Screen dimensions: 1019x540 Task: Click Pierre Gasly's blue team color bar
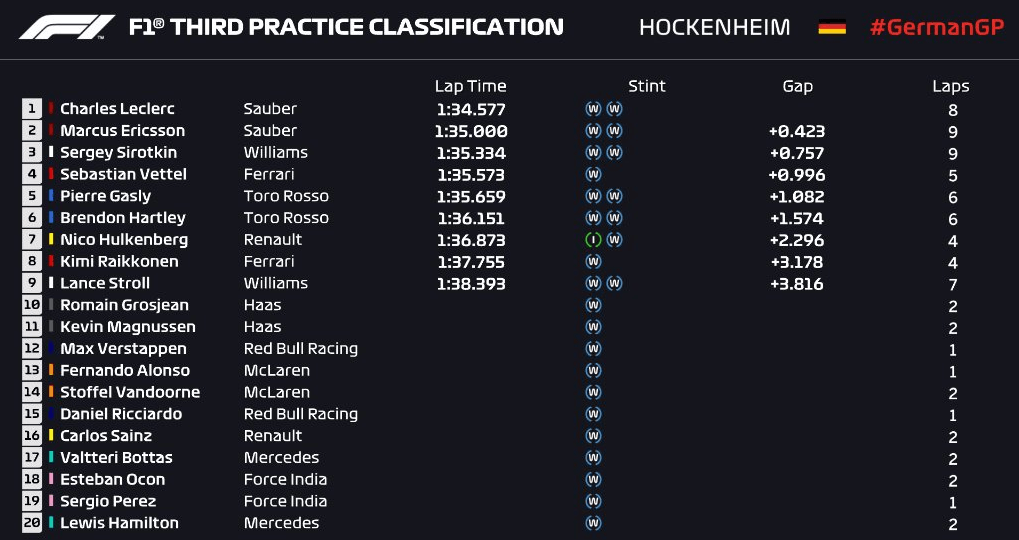click(51, 196)
